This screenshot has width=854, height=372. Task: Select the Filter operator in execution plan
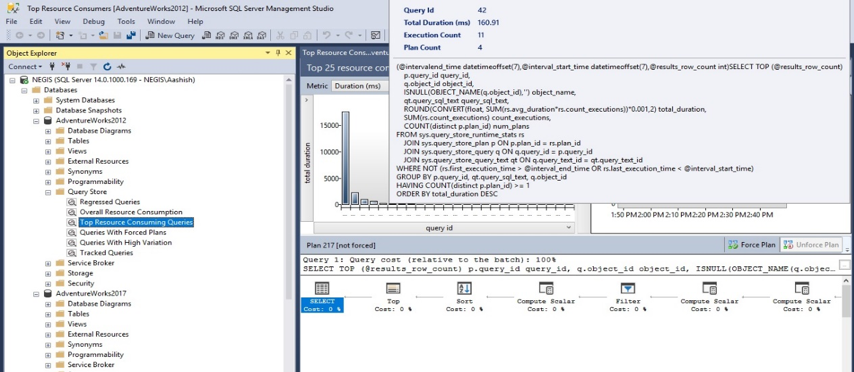tap(627, 297)
